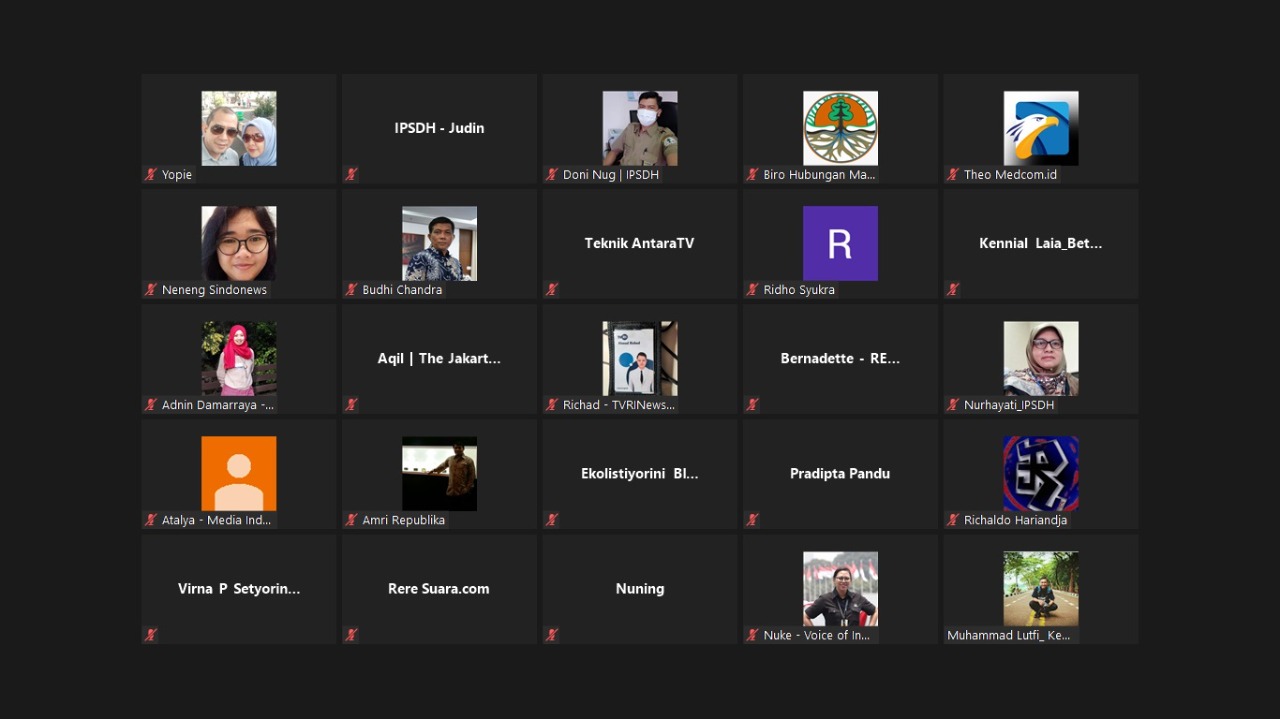This screenshot has height=719, width=1280.
Task: Click the Neneng Sindonews name label
Action: 214,290
